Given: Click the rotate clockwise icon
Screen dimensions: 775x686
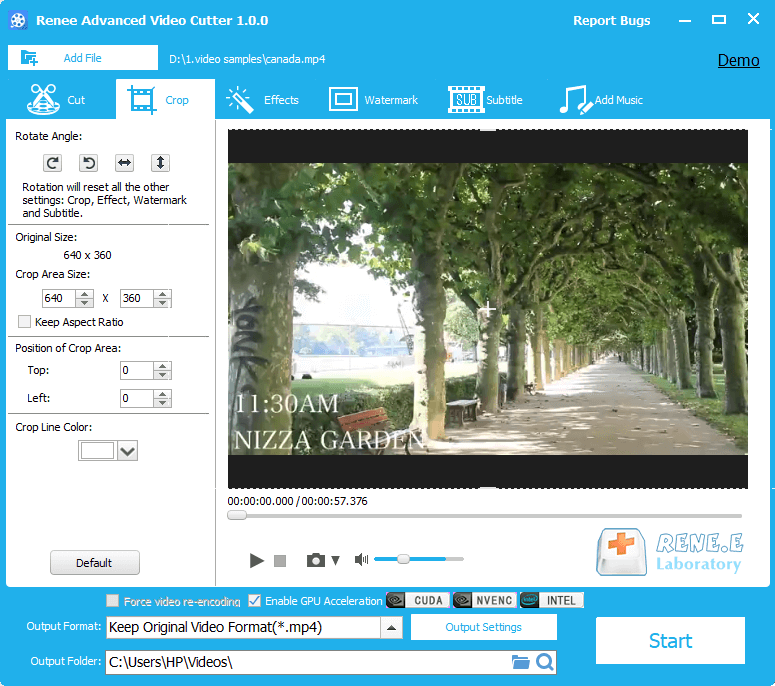Looking at the screenshot, I should point(52,163).
